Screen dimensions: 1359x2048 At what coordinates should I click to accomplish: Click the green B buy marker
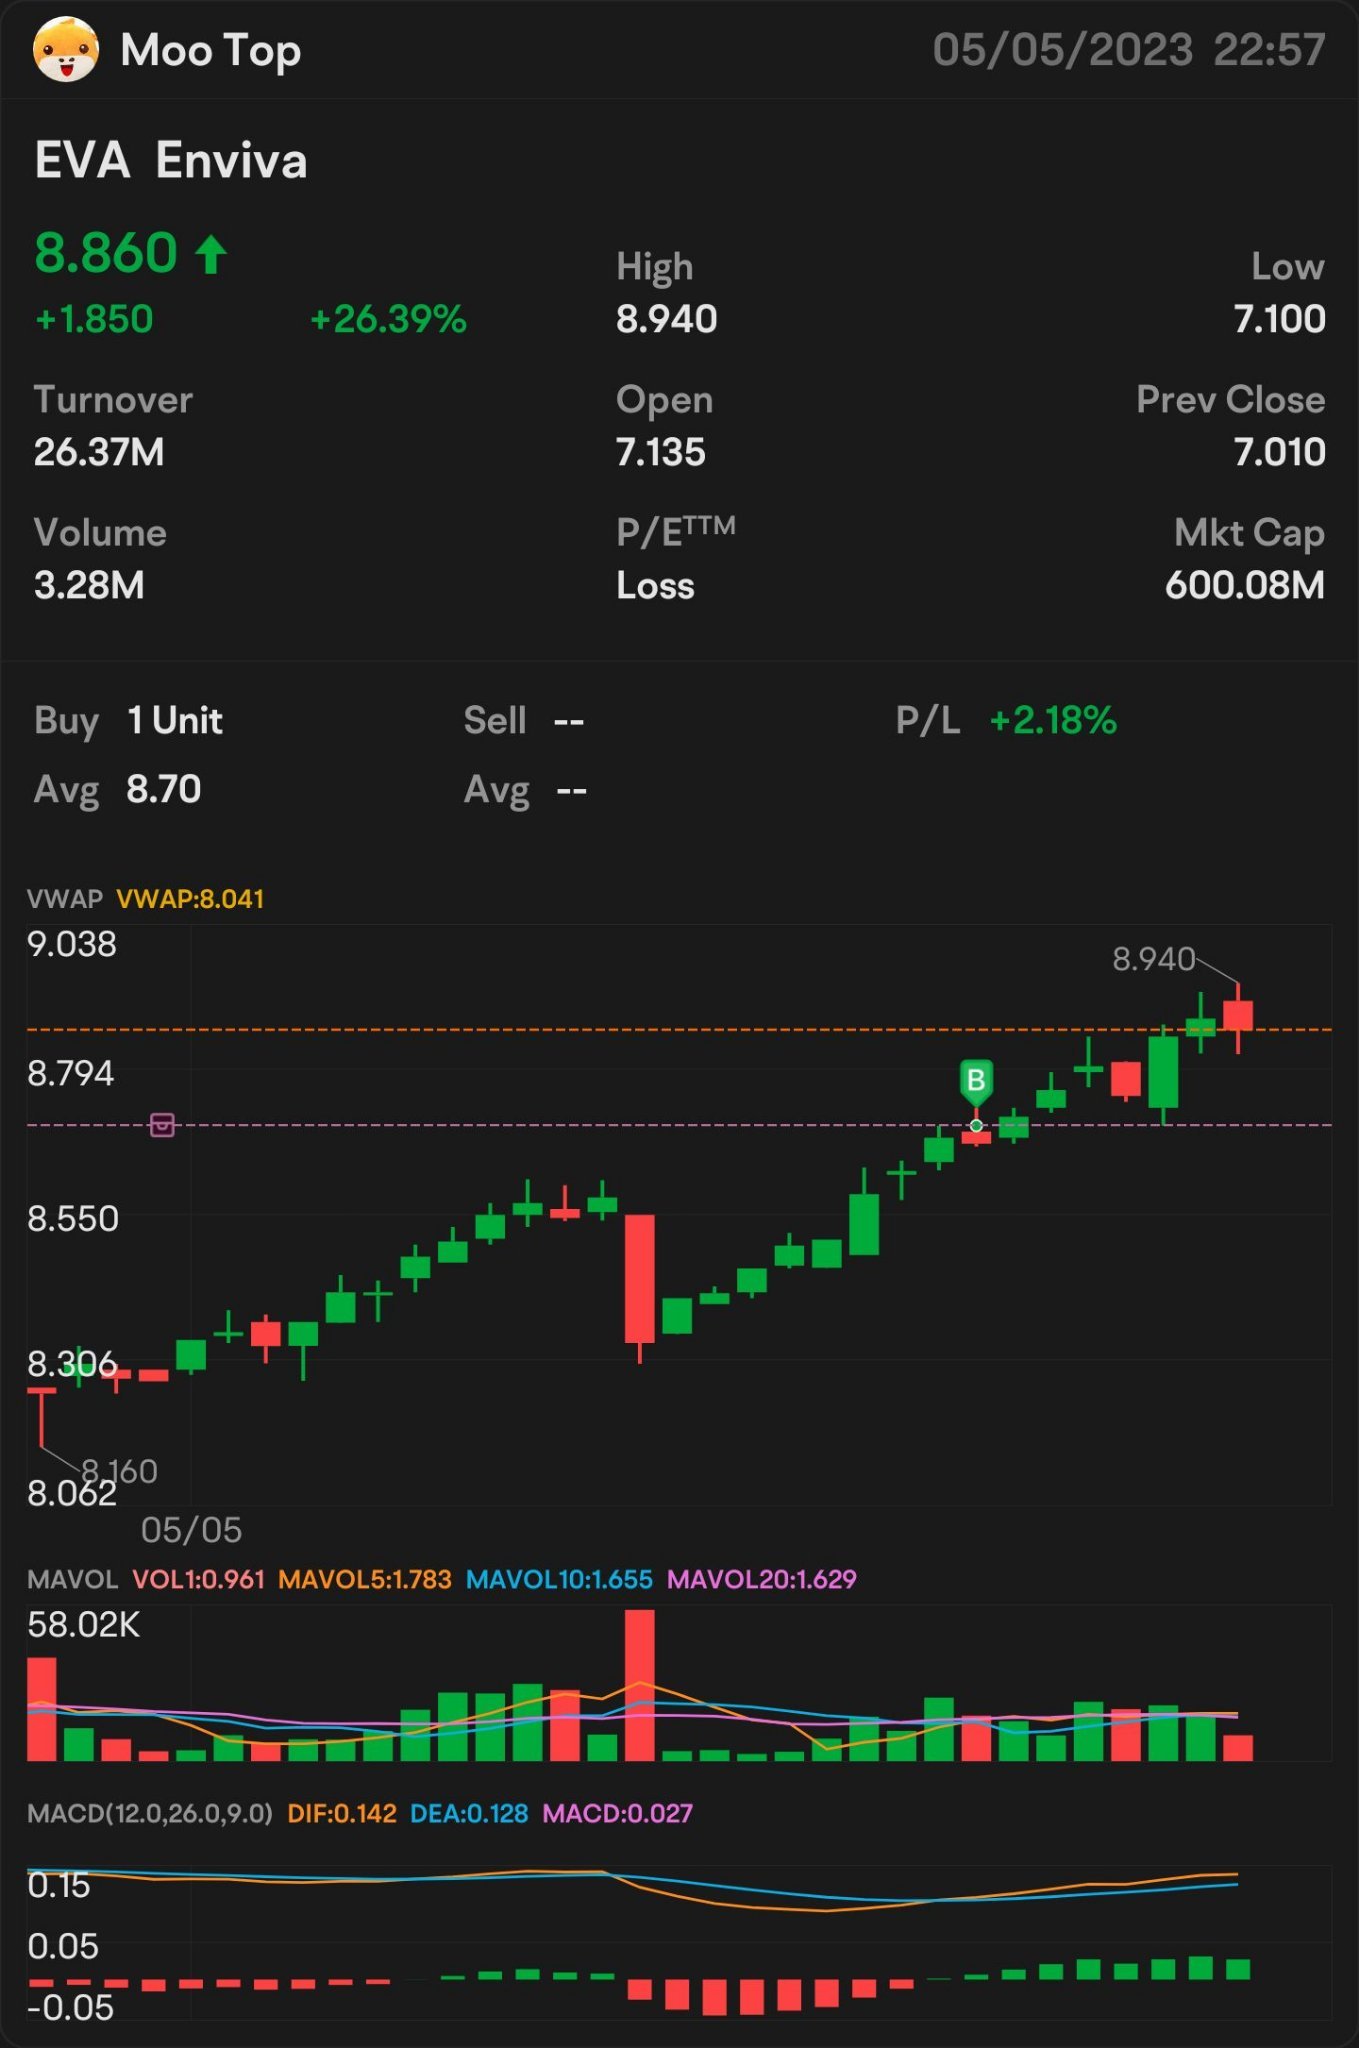click(976, 1081)
